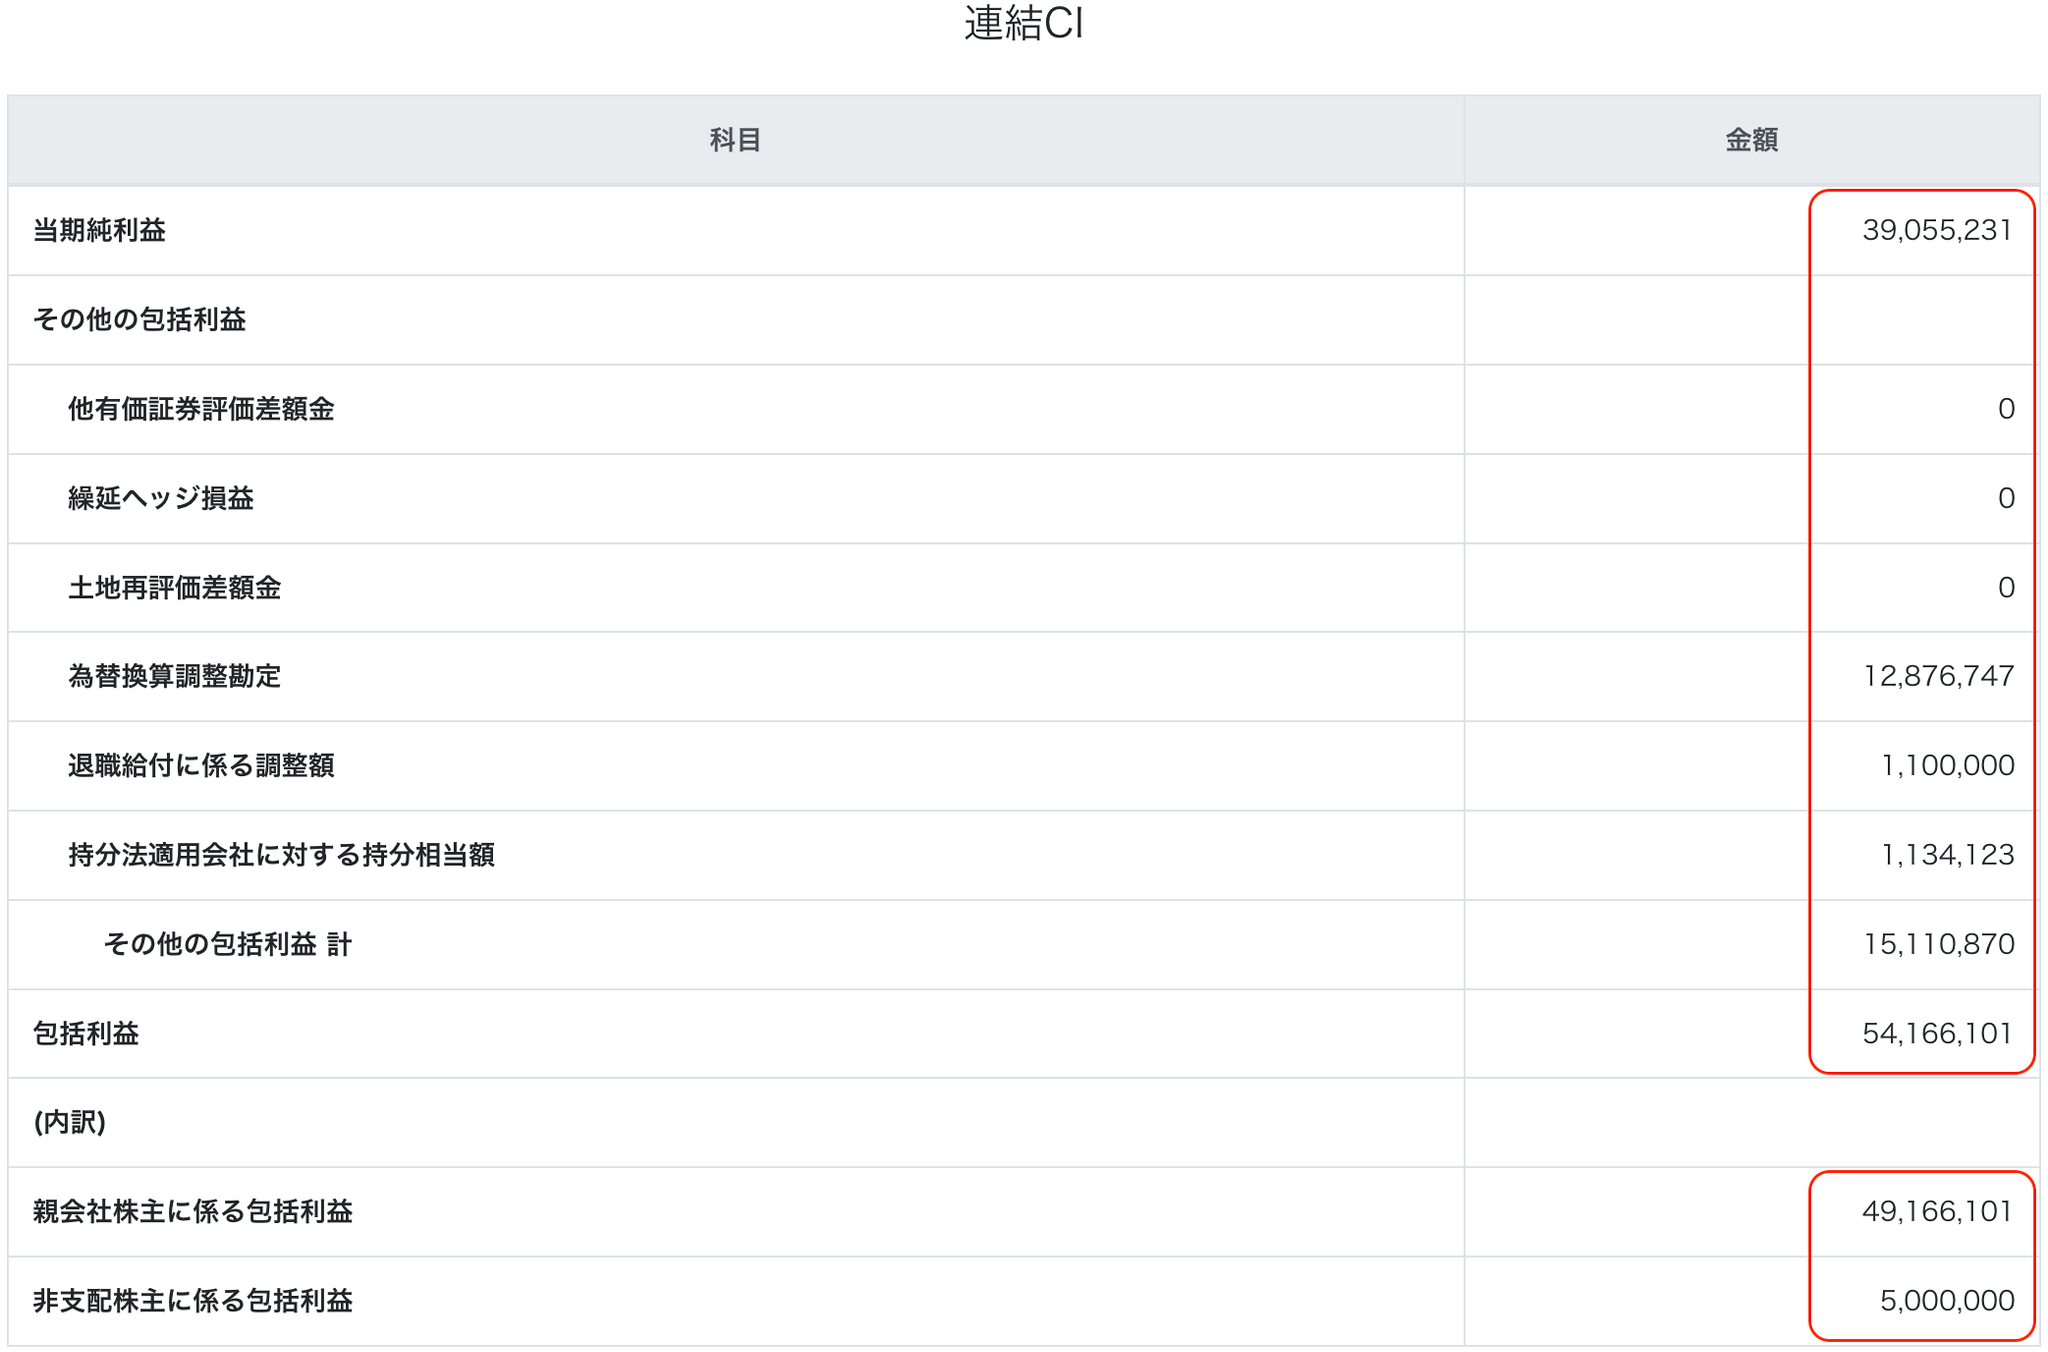Screen dimensions: 2048x1352
Task: Click the 退職給付に係る調整額 row label
Action: coord(201,765)
